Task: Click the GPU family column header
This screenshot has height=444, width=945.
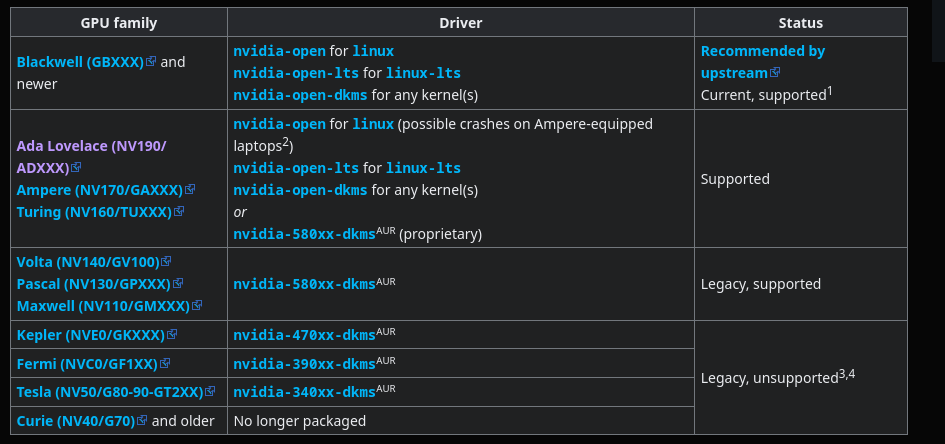Action: pyautogui.click(x=119, y=23)
